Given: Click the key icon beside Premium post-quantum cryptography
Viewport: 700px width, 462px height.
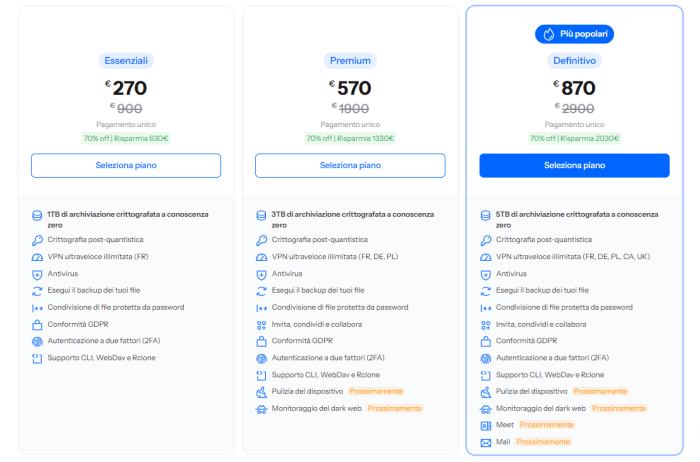Looking at the screenshot, I should (261, 241).
